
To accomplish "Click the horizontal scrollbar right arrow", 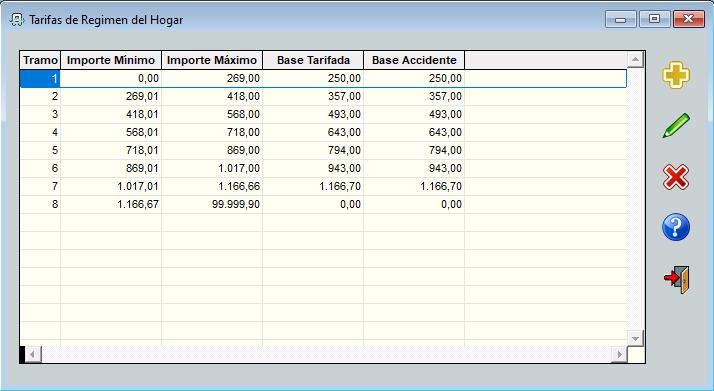I will coord(619,354).
